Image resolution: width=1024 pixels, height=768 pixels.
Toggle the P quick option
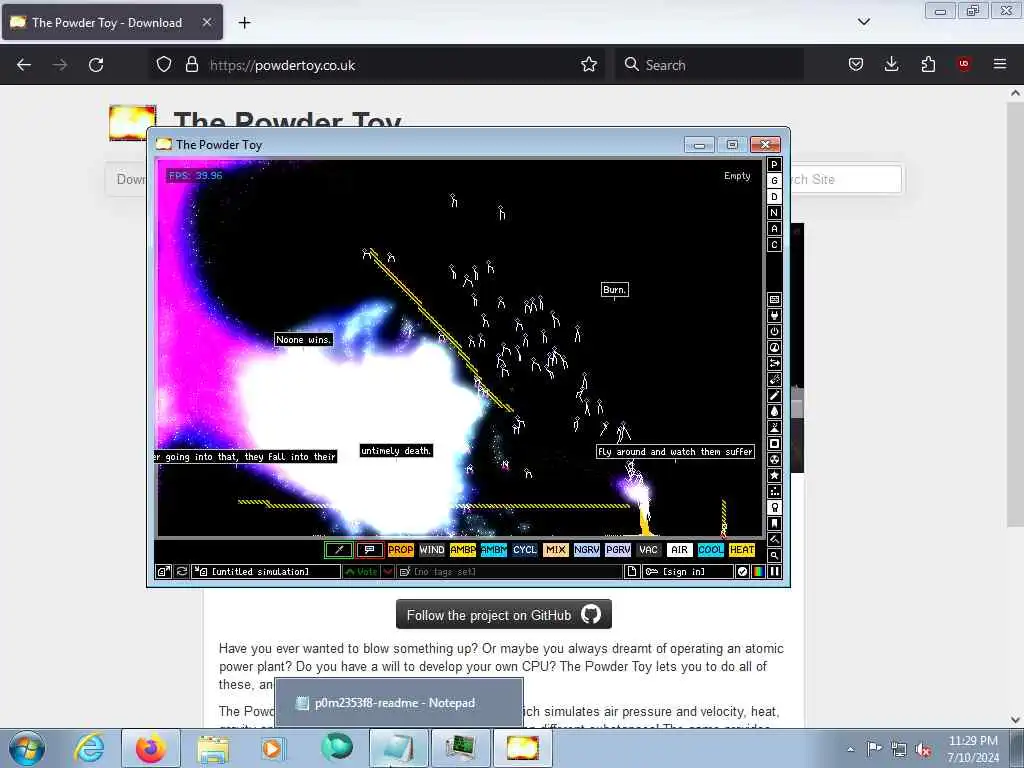click(774, 165)
